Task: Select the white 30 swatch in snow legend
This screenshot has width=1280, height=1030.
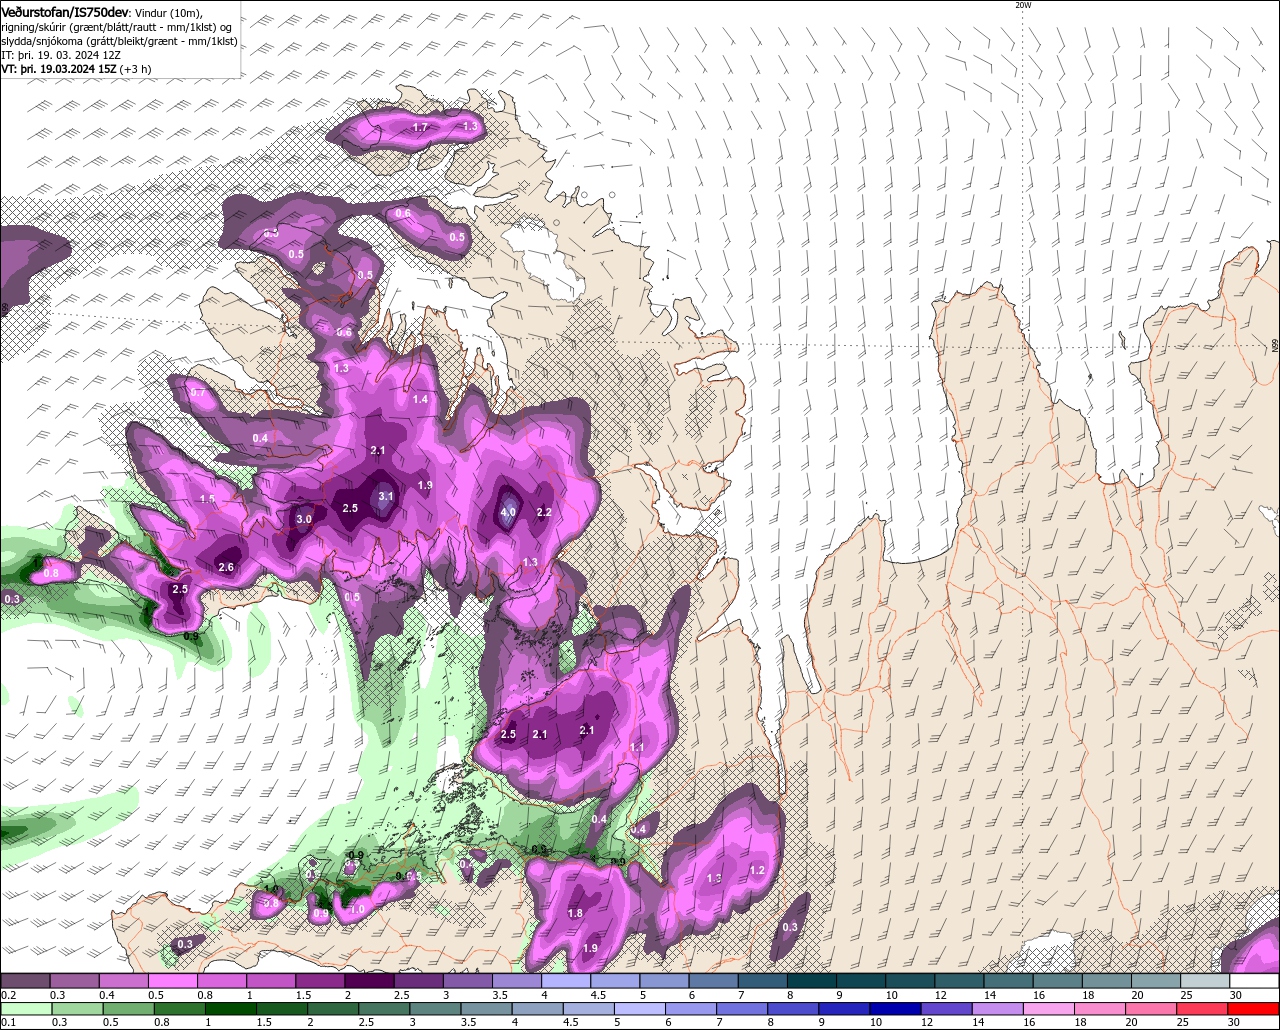Action: (x=1254, y=981)
